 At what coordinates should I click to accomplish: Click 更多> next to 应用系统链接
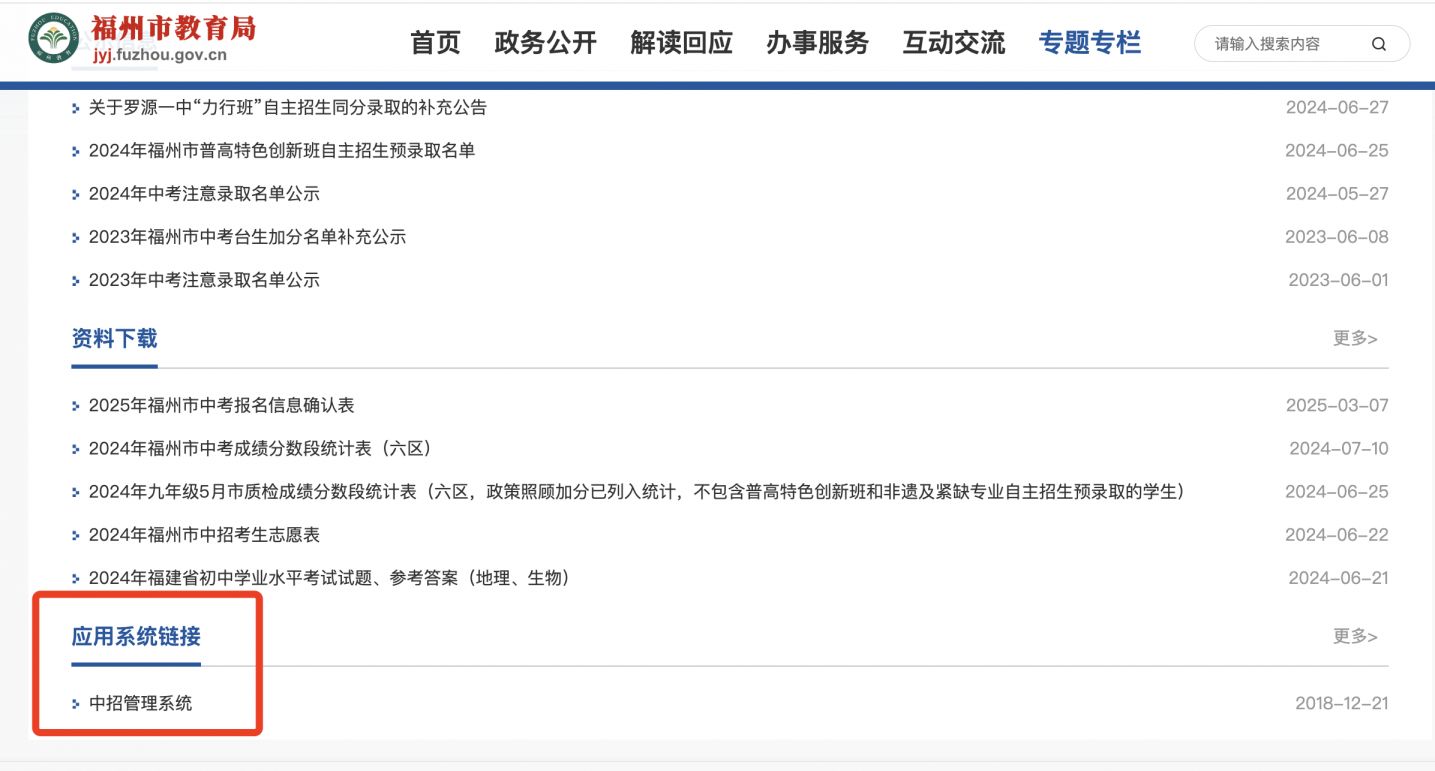coord(1355,636)
